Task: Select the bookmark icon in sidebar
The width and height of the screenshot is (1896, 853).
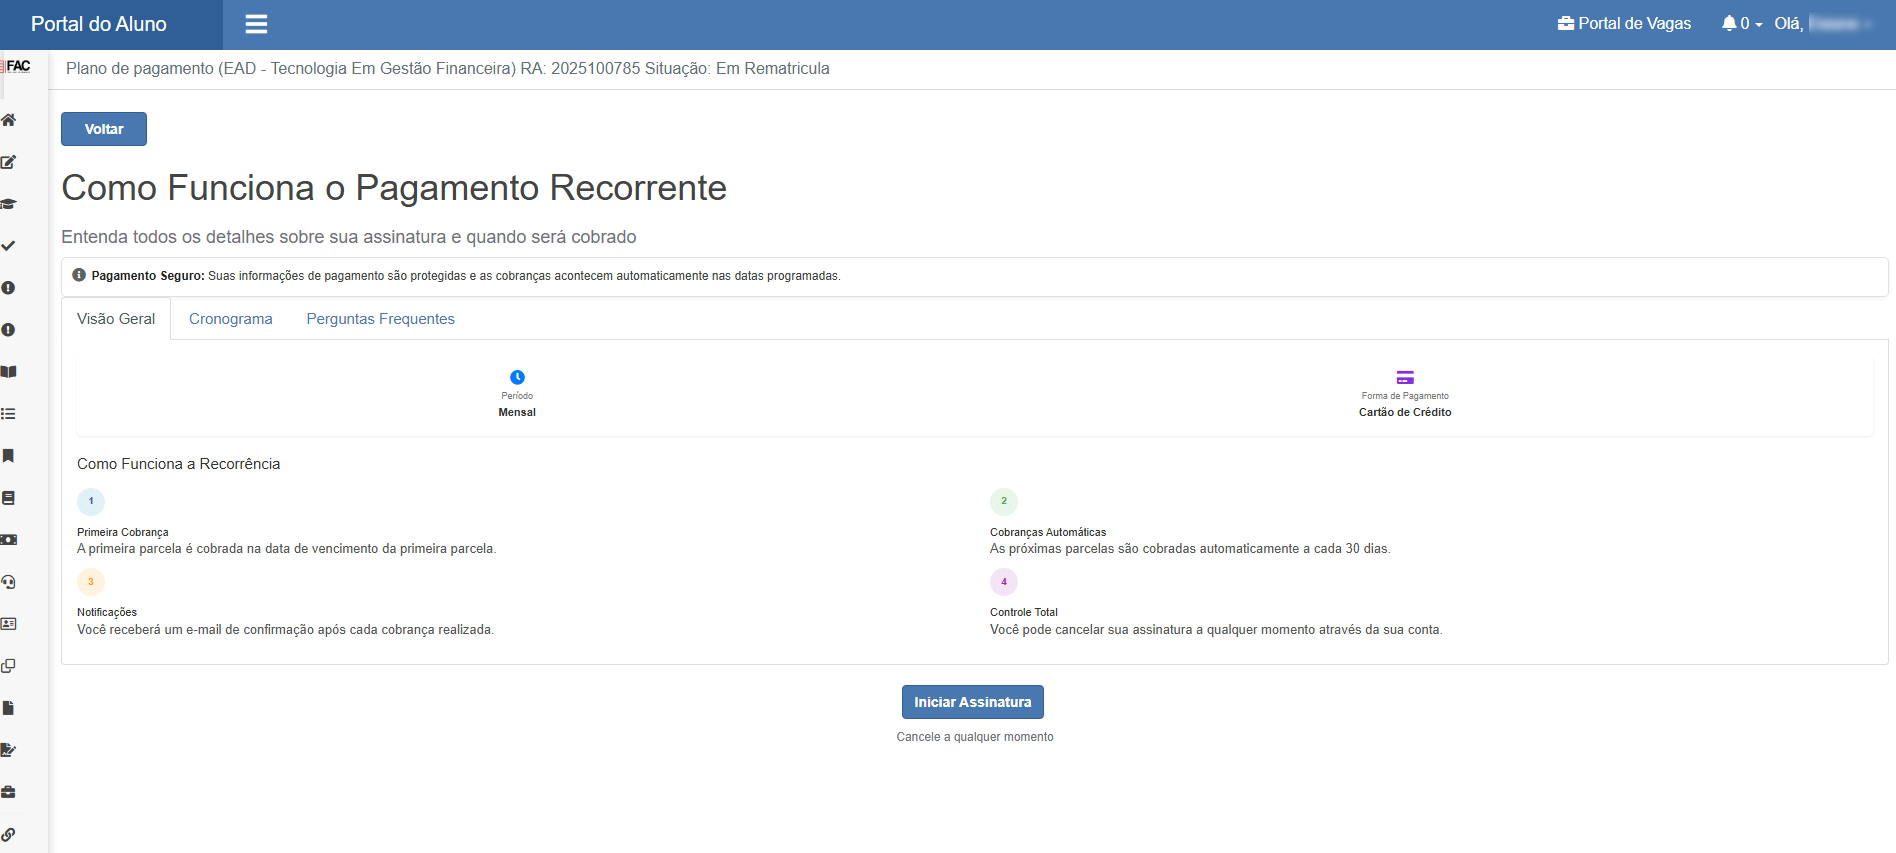Action: tap(9, 456)
